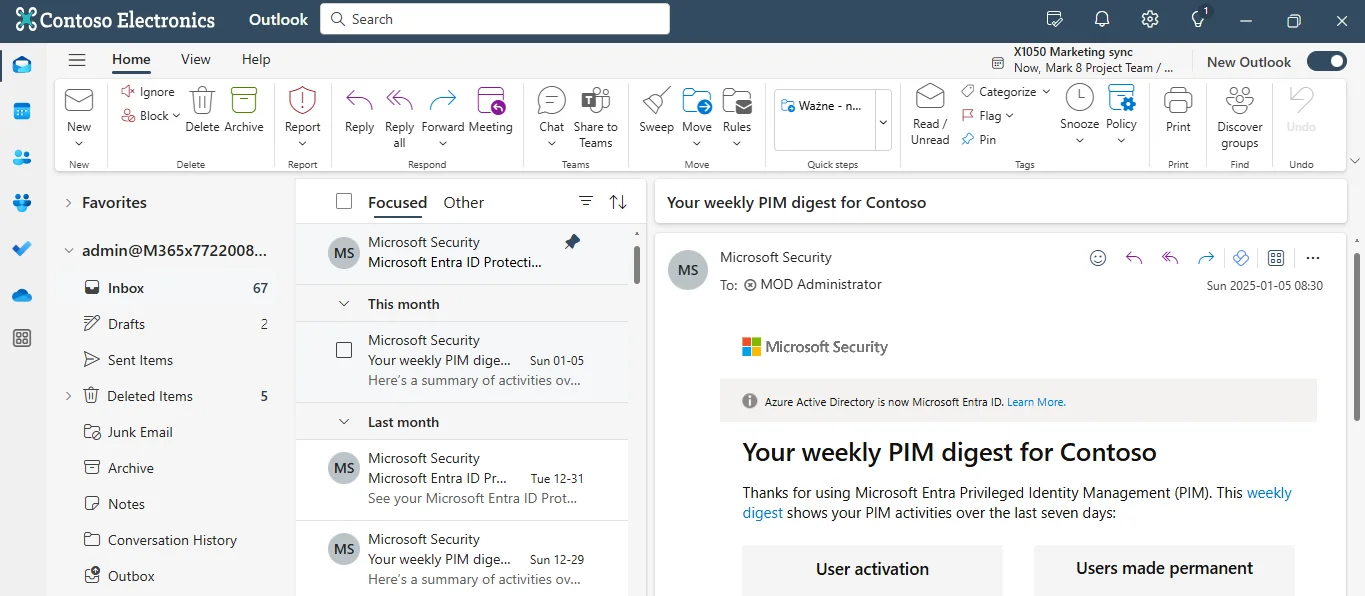Turn off the New Outlook toggle
This screenshot has width=1365, height=596.
tap(1326, 62)
